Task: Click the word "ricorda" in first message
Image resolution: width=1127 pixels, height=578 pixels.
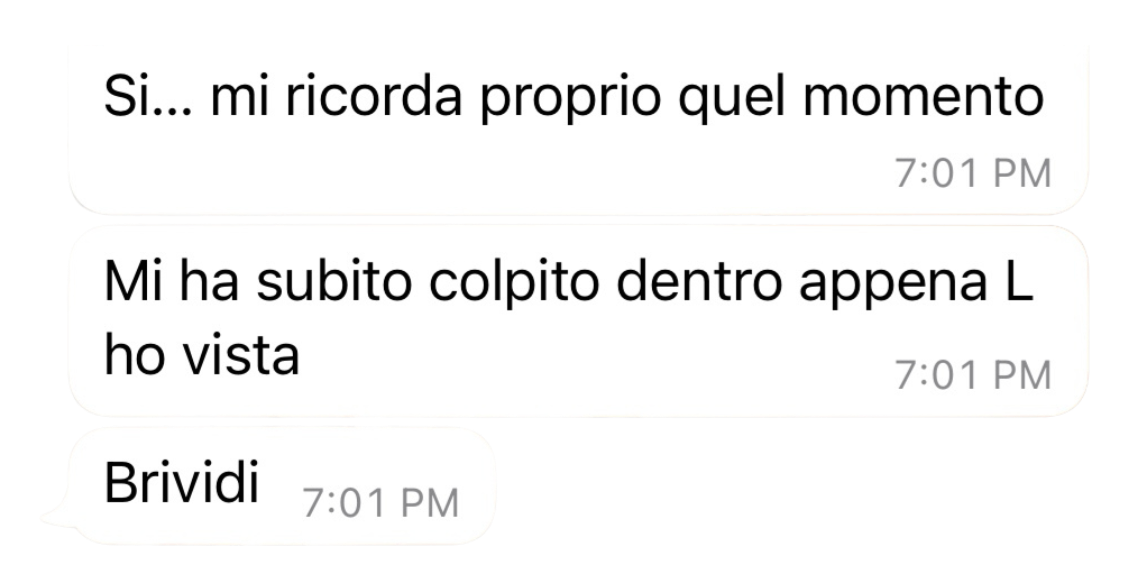Action: (x=374, y=96)
